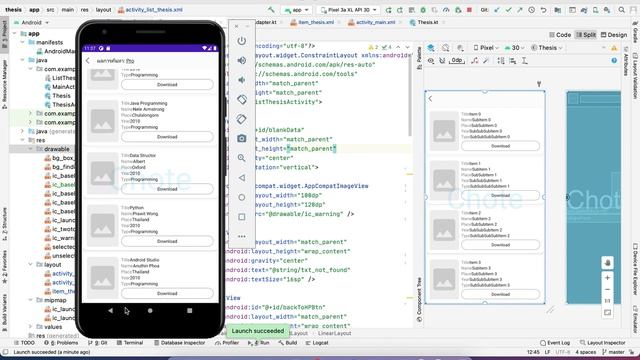Open the API 30 version dropdown

[x=515, y=48]
